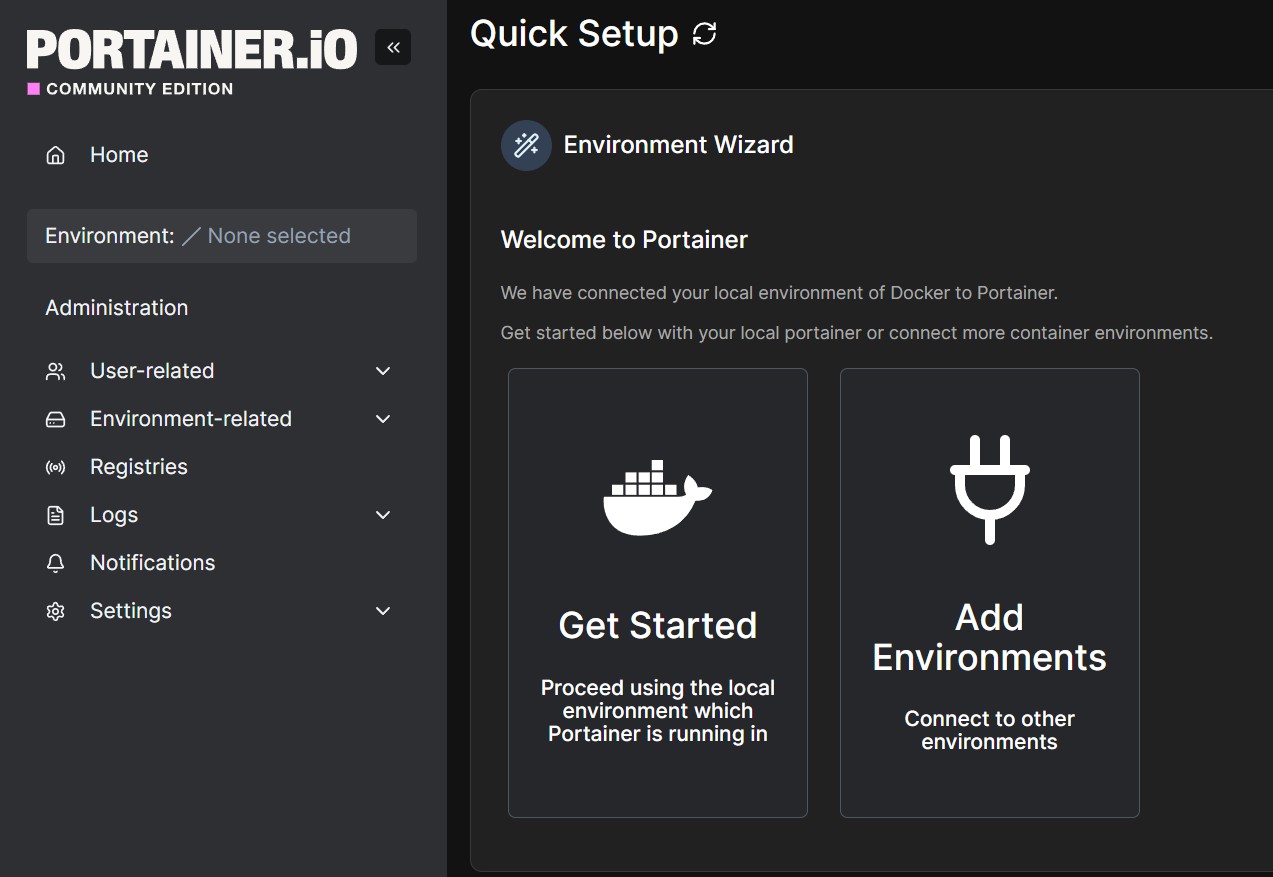Click the Environment Wizard magic wand icon

525,144
